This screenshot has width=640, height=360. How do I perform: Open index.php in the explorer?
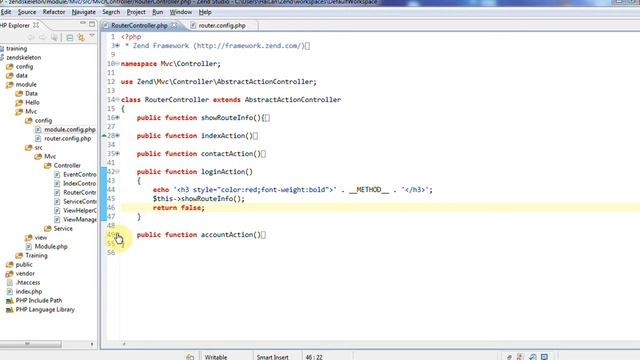[x=29, y=291]
